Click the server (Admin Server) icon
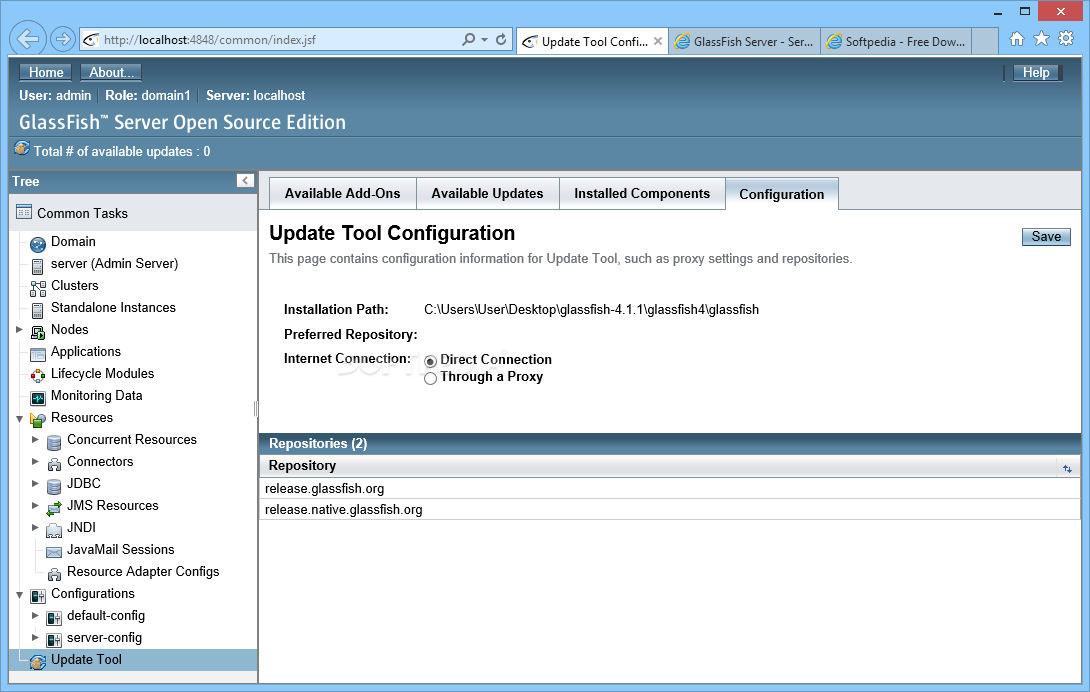The height and width of the screenshot is (692, 1090). click(38, 266)
